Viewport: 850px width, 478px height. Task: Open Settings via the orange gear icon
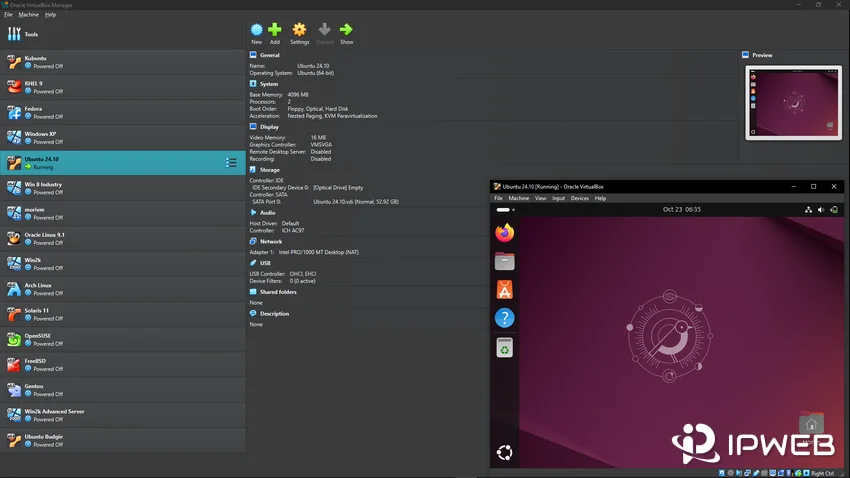tap(299, 29)
